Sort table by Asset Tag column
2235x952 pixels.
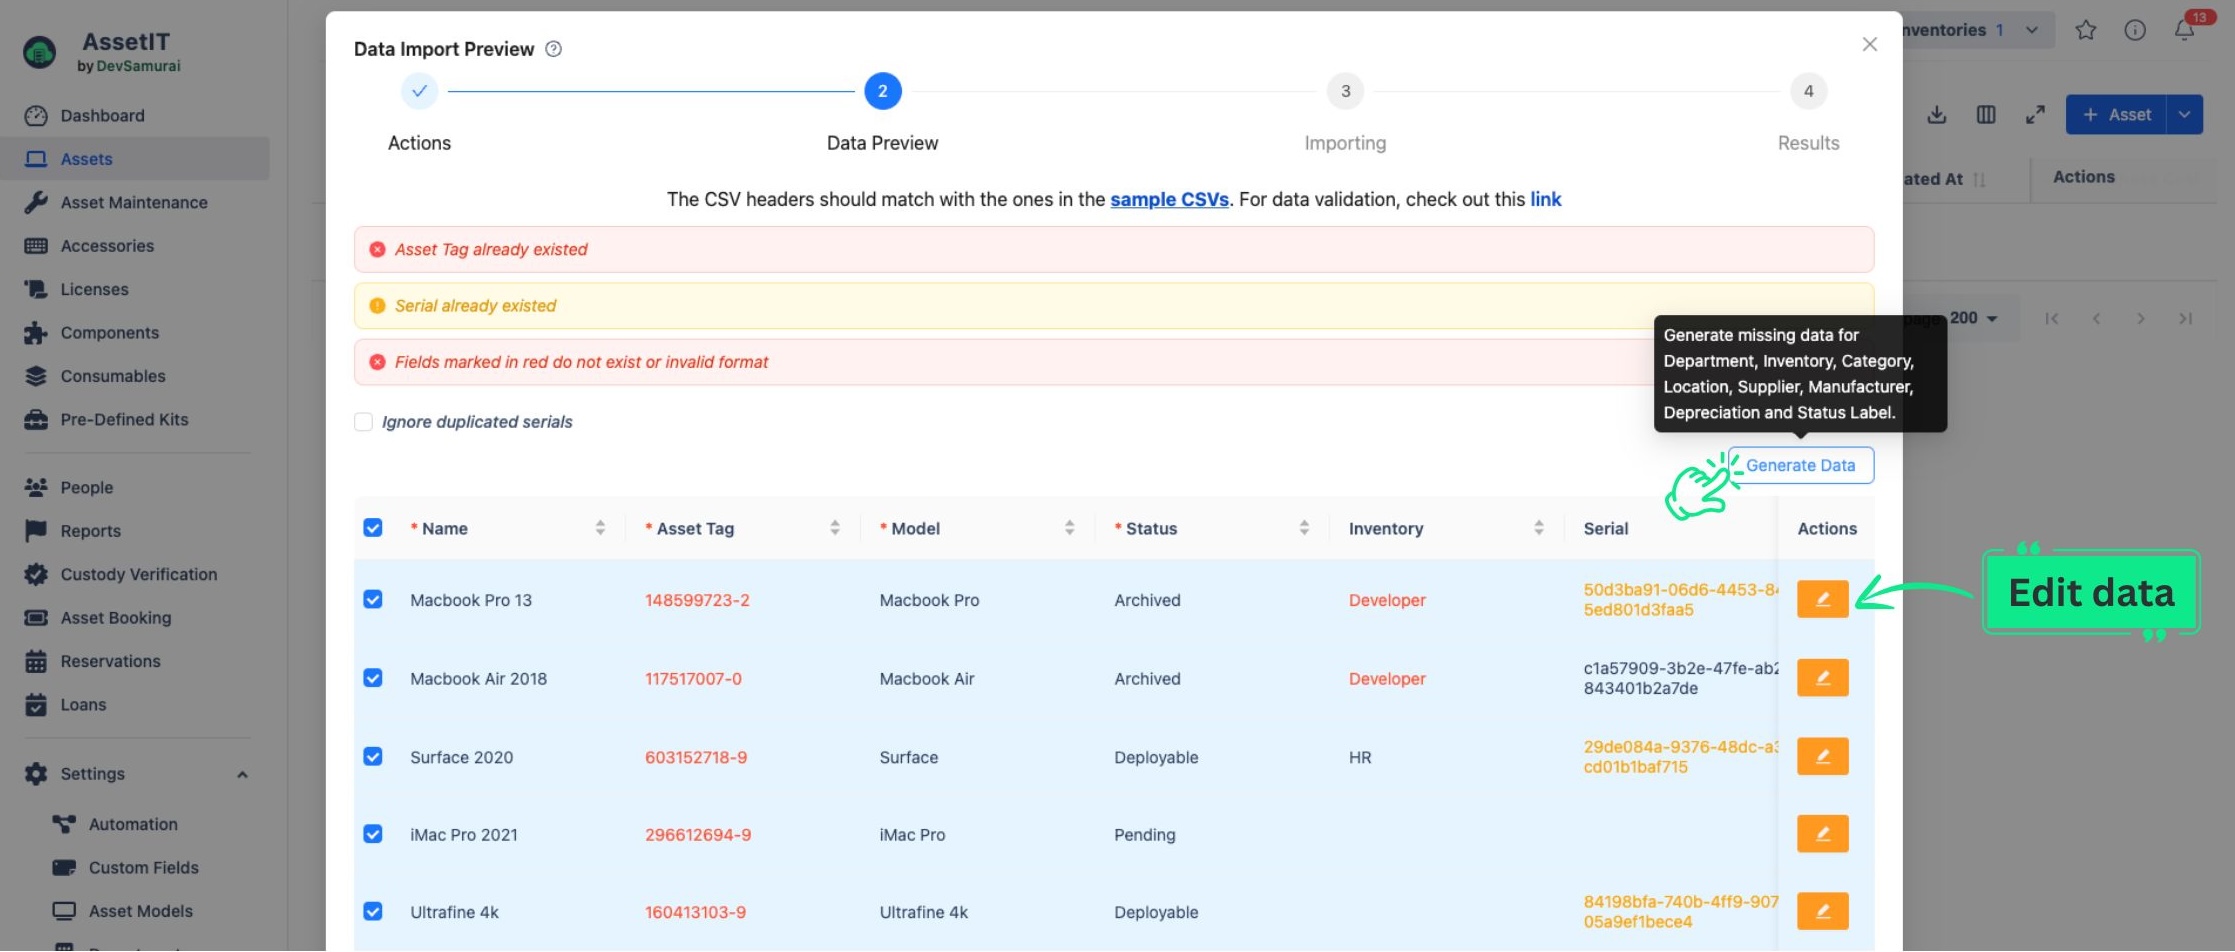834,528
